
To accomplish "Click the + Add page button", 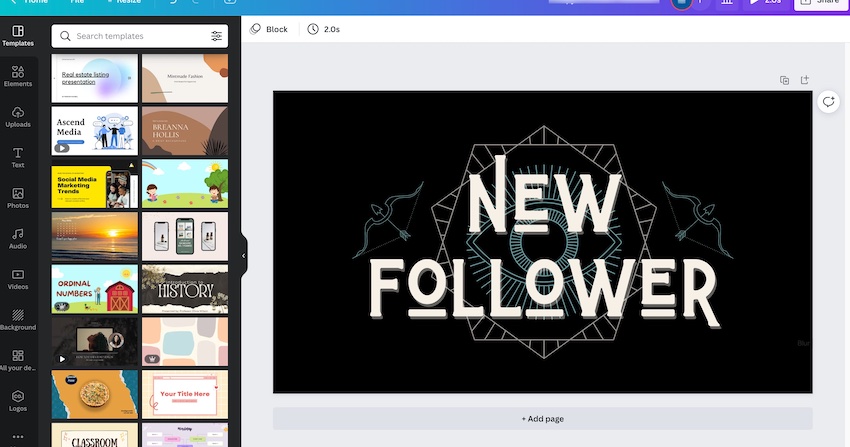I will [542, 418].
